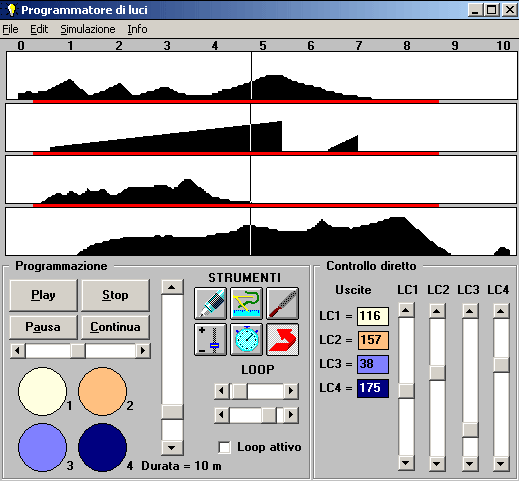This screenshot has width=519, height=481.
Task: Select the pencil drawing tool
Action: 210,303
